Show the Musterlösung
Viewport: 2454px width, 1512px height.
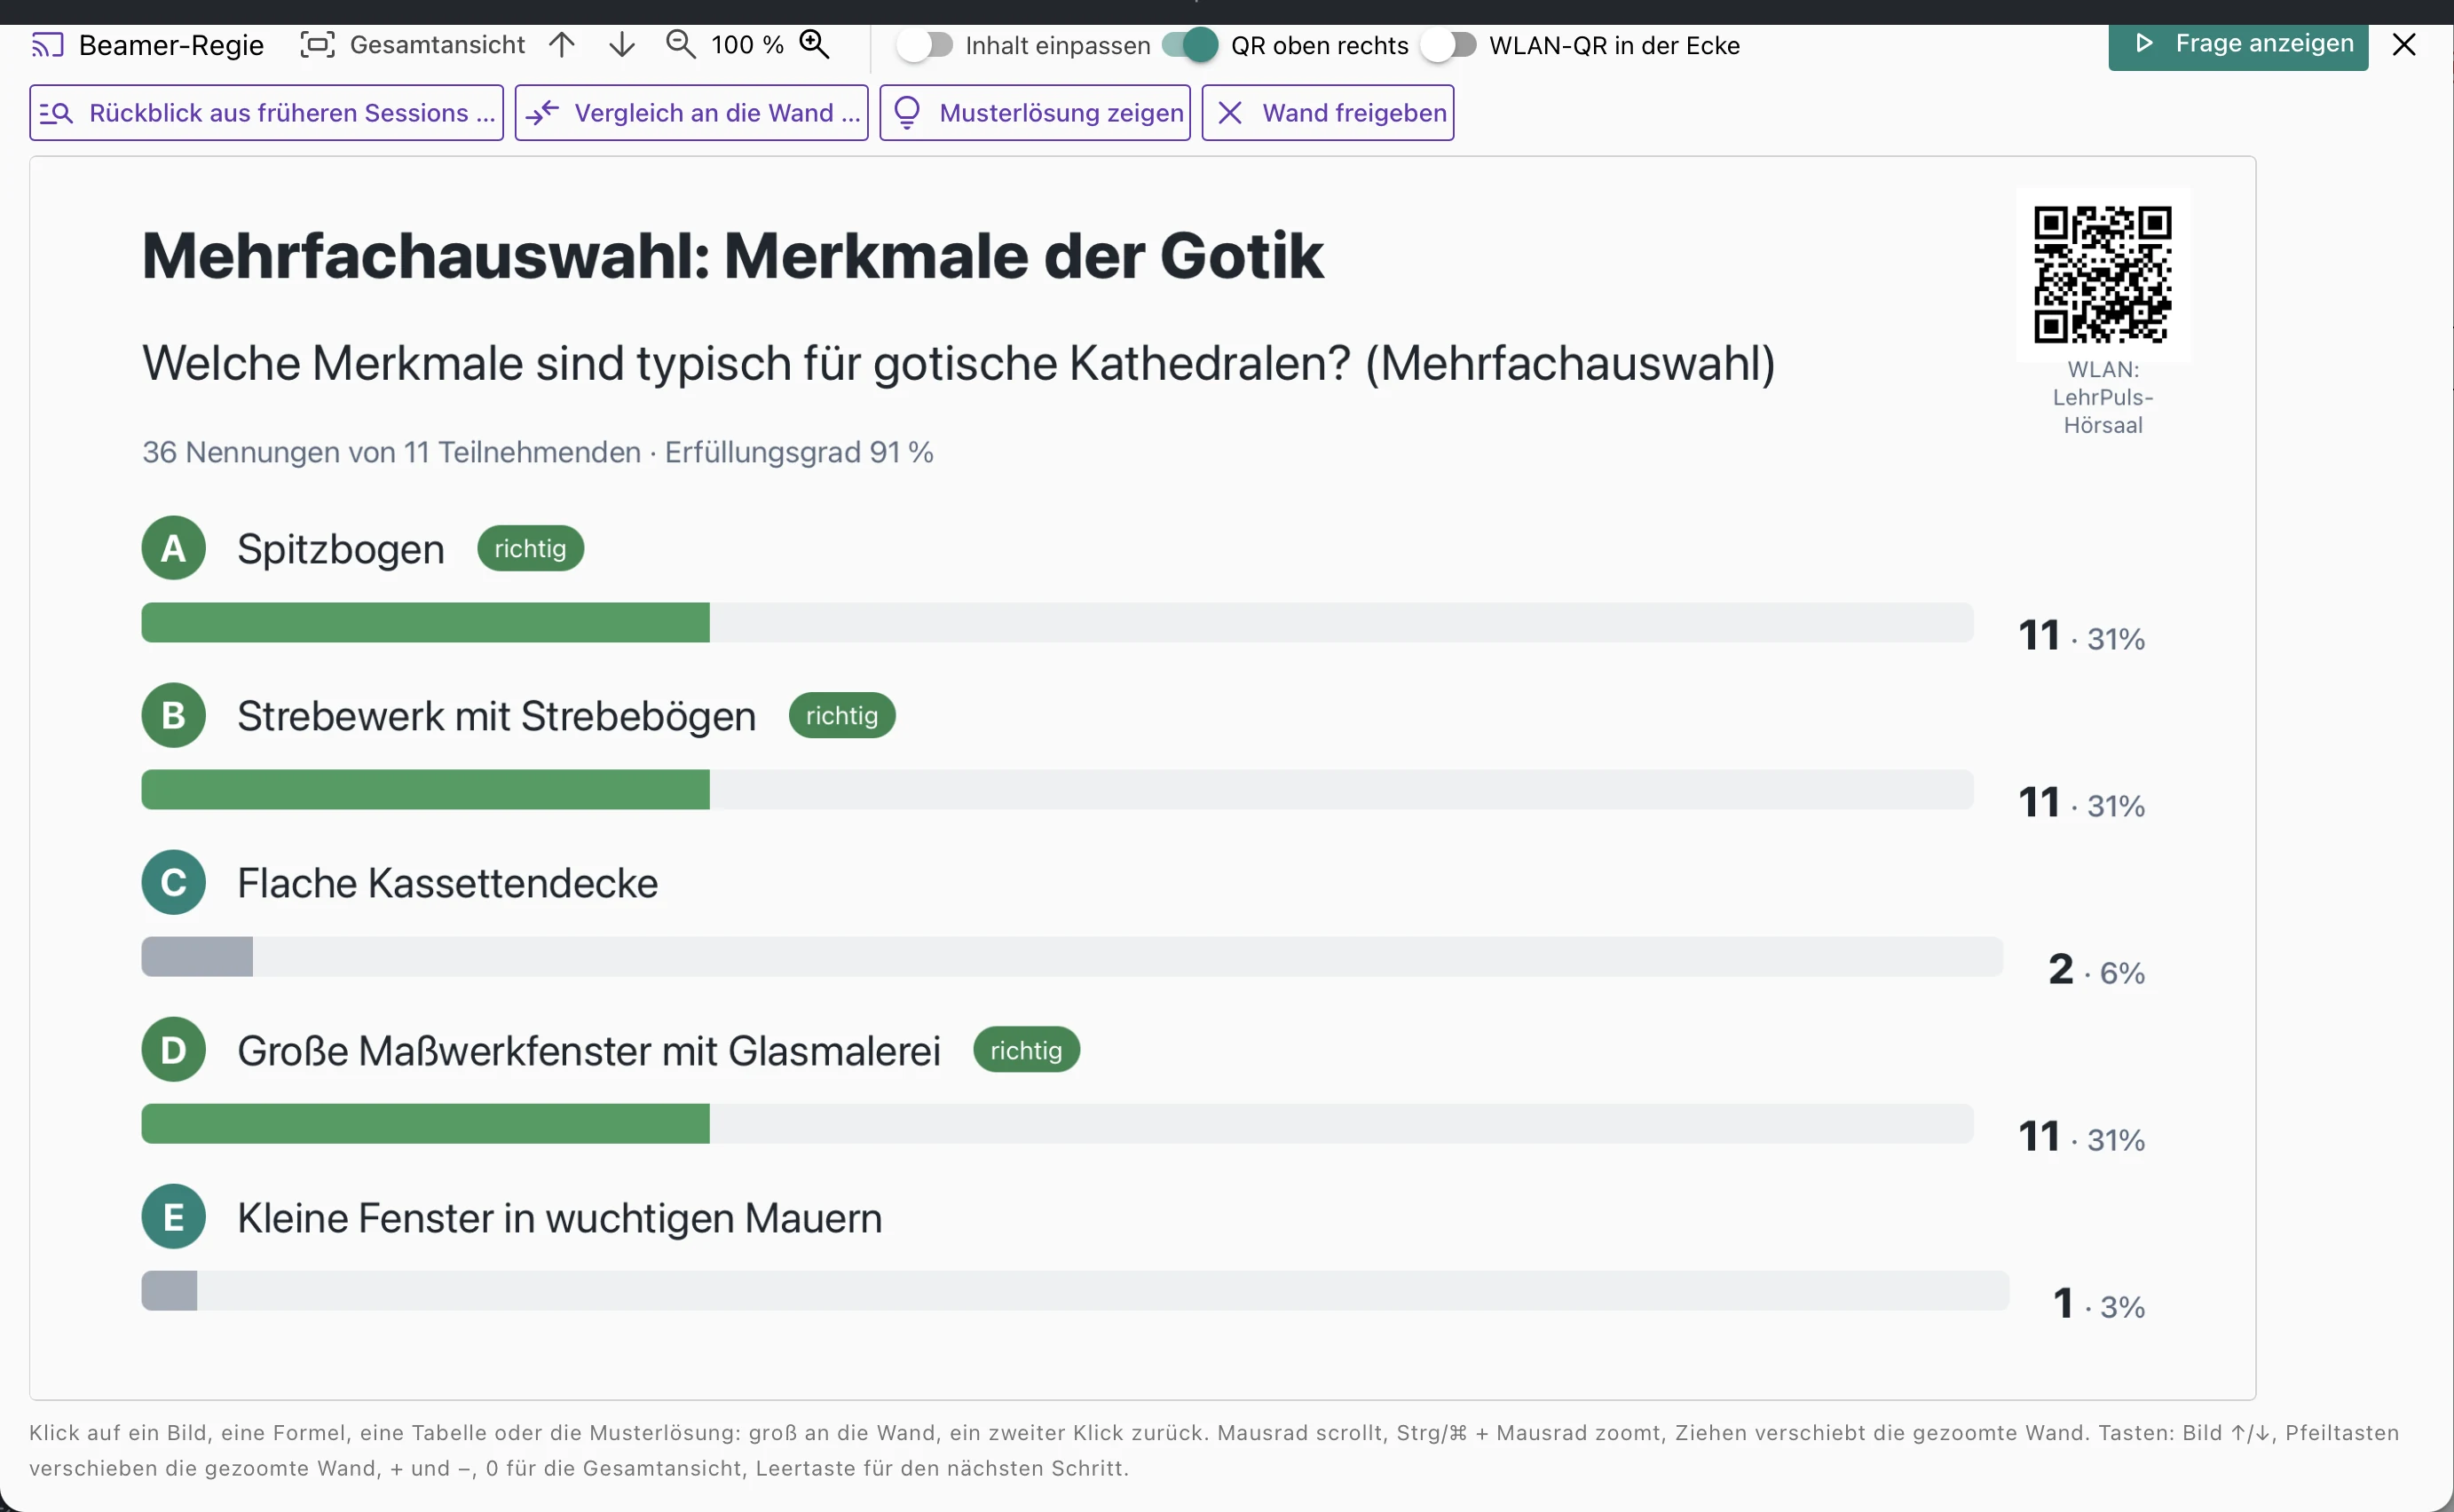point(1035,113)
